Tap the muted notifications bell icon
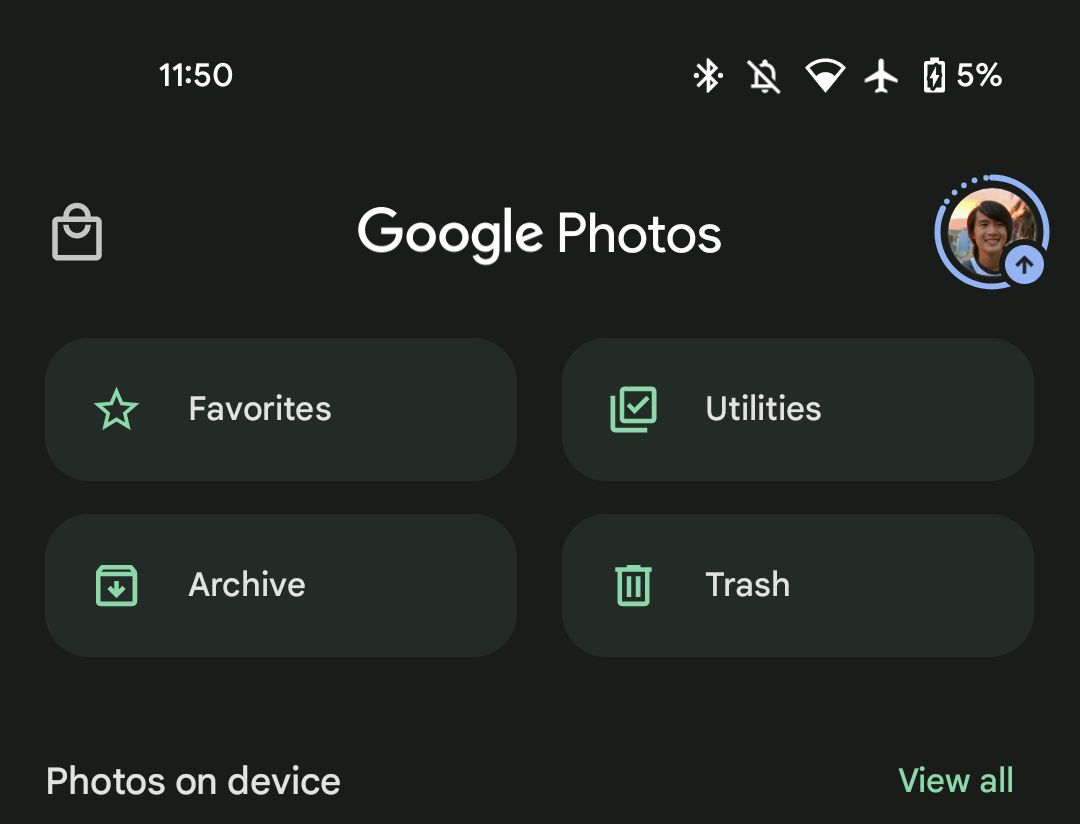Viewport: 1080px width, 824px height. (x=765, y=76)
